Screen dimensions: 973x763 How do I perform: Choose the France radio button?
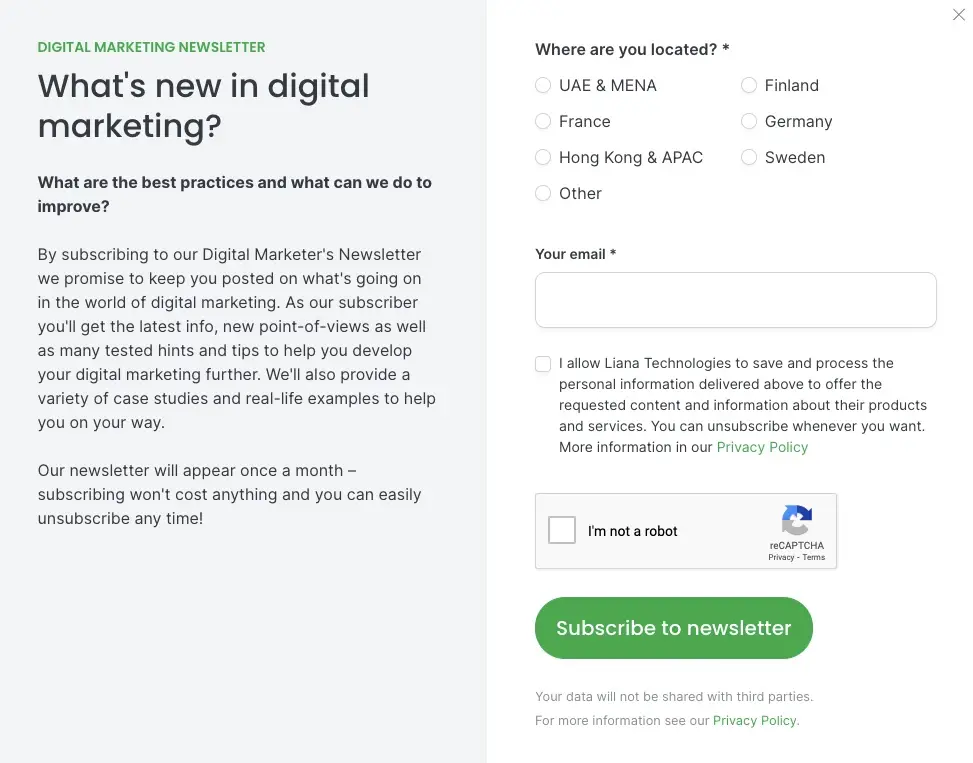click(543, 122)
